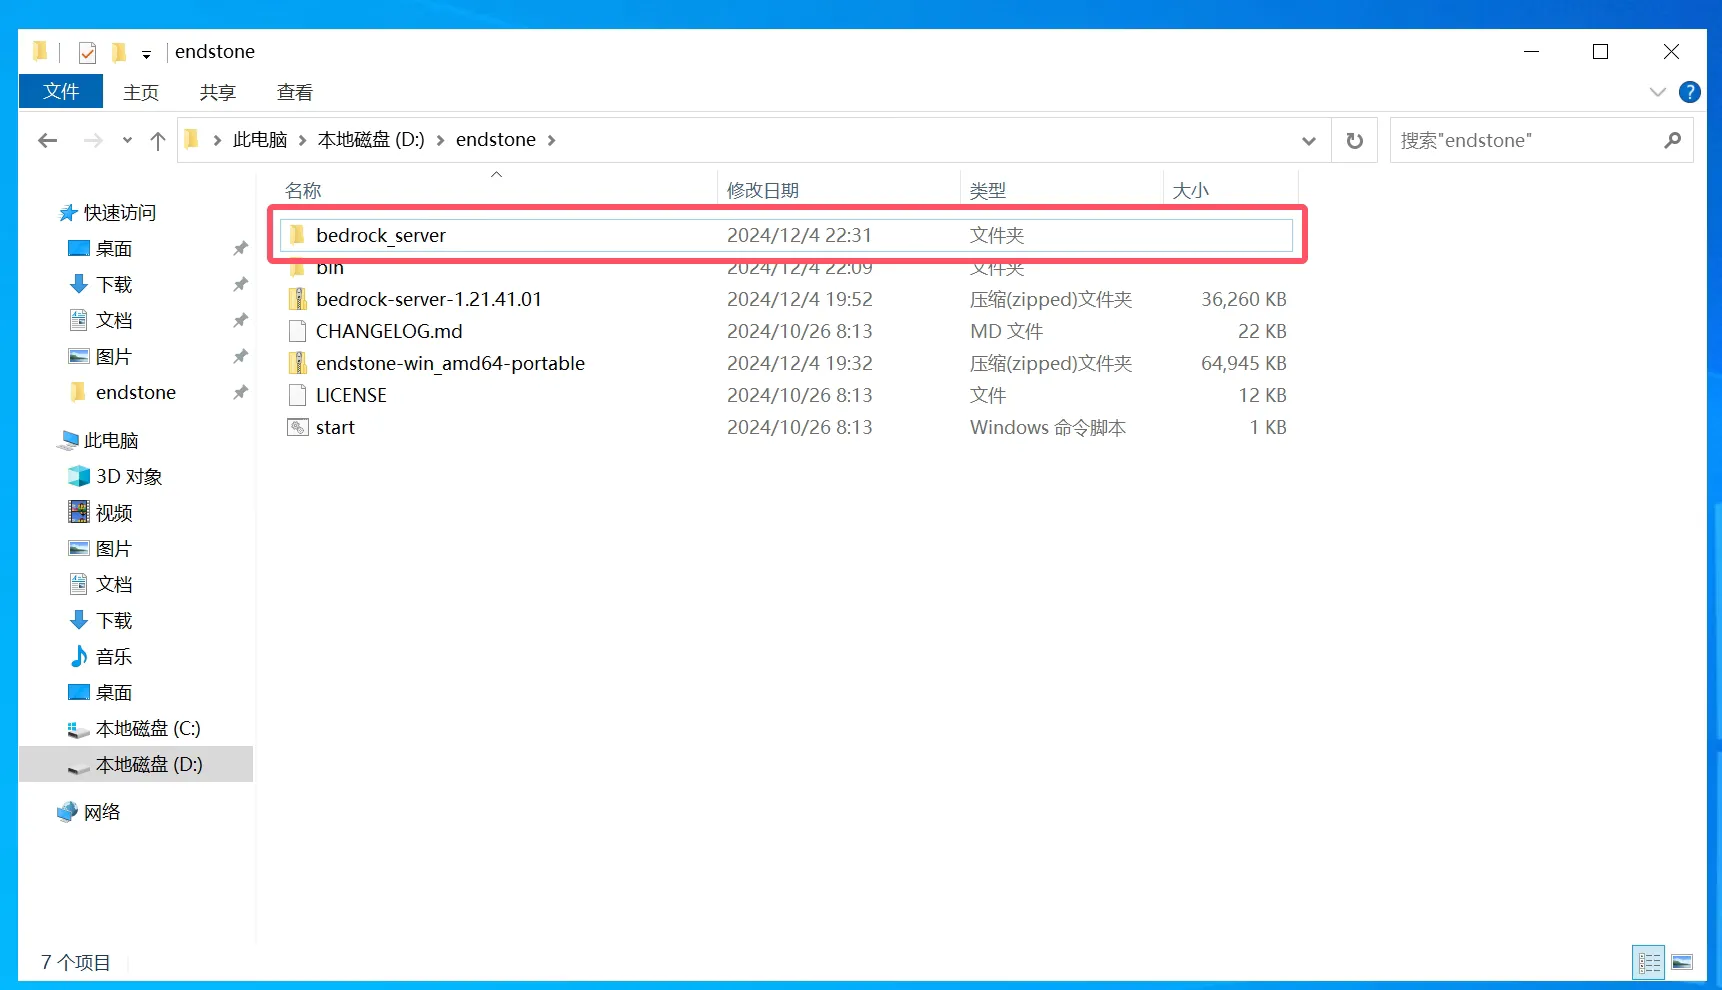
Task: Click 本地磁盘 (D:) in the breadcrumb path
Action: click(x=370, y=140)
